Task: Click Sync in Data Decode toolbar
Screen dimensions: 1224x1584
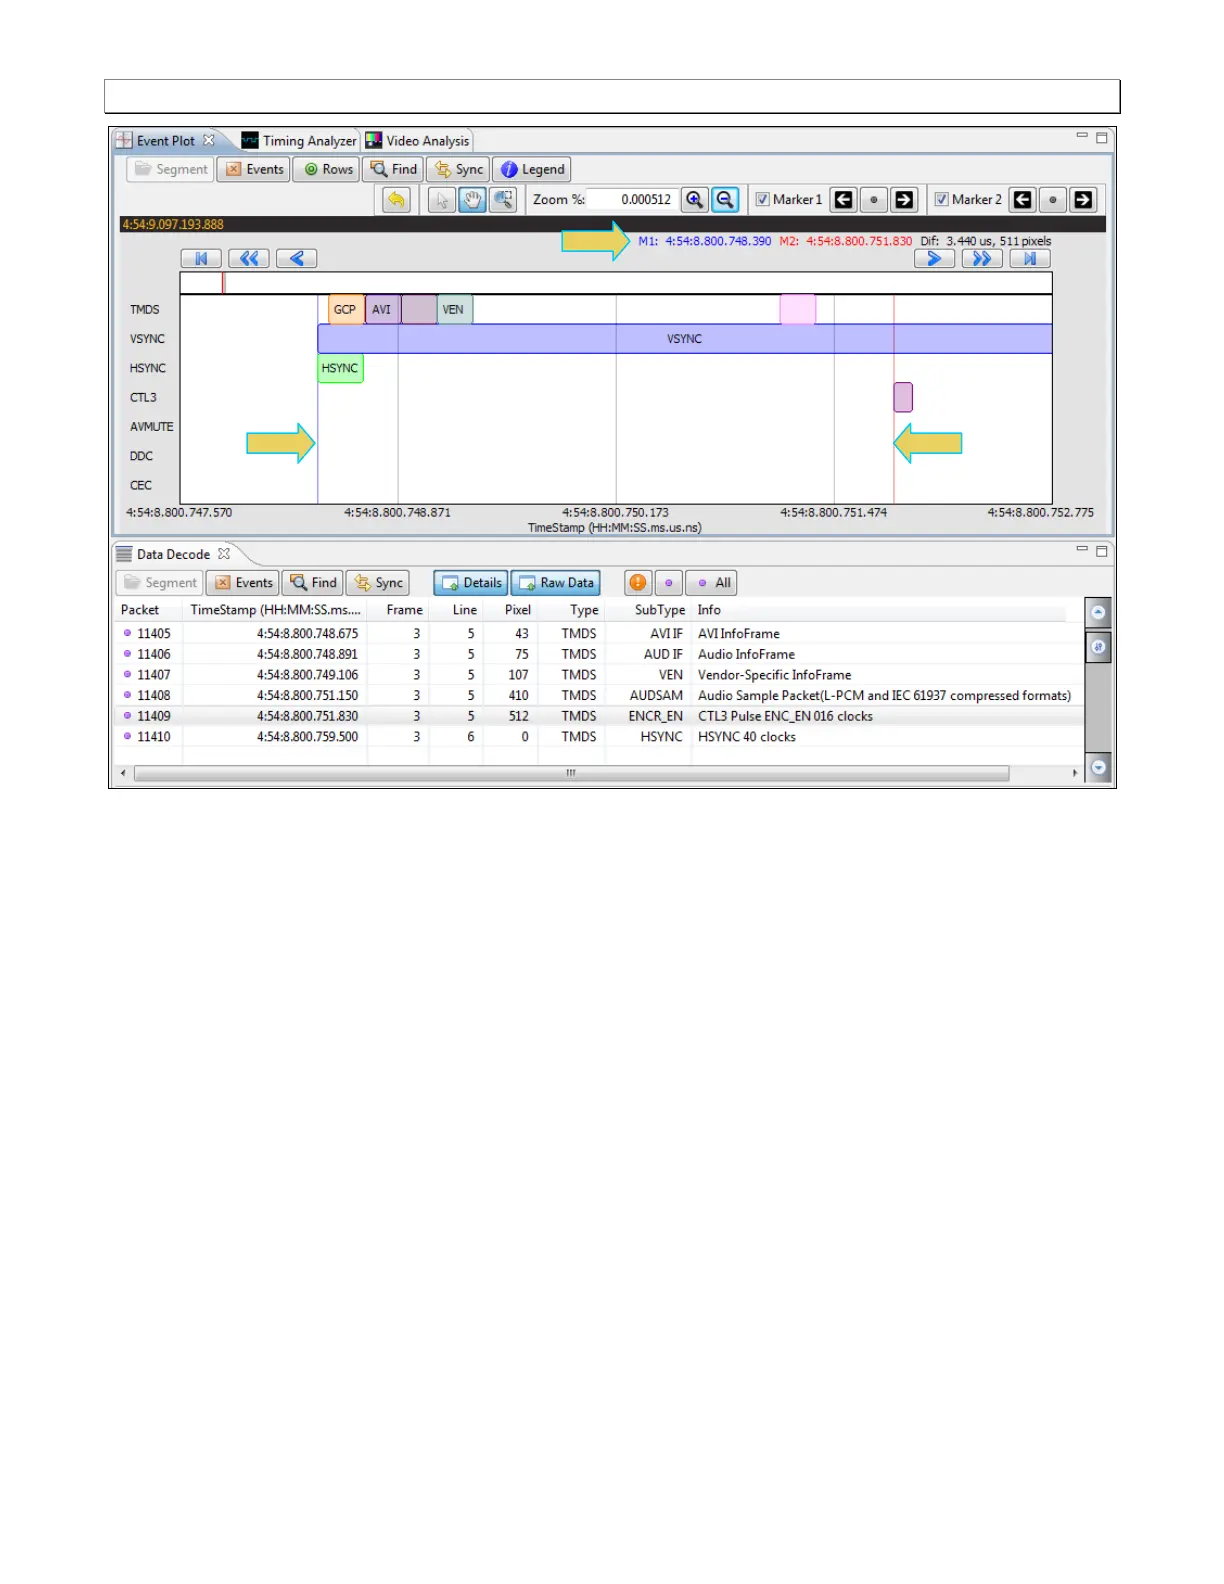Action: coord(378,583)
